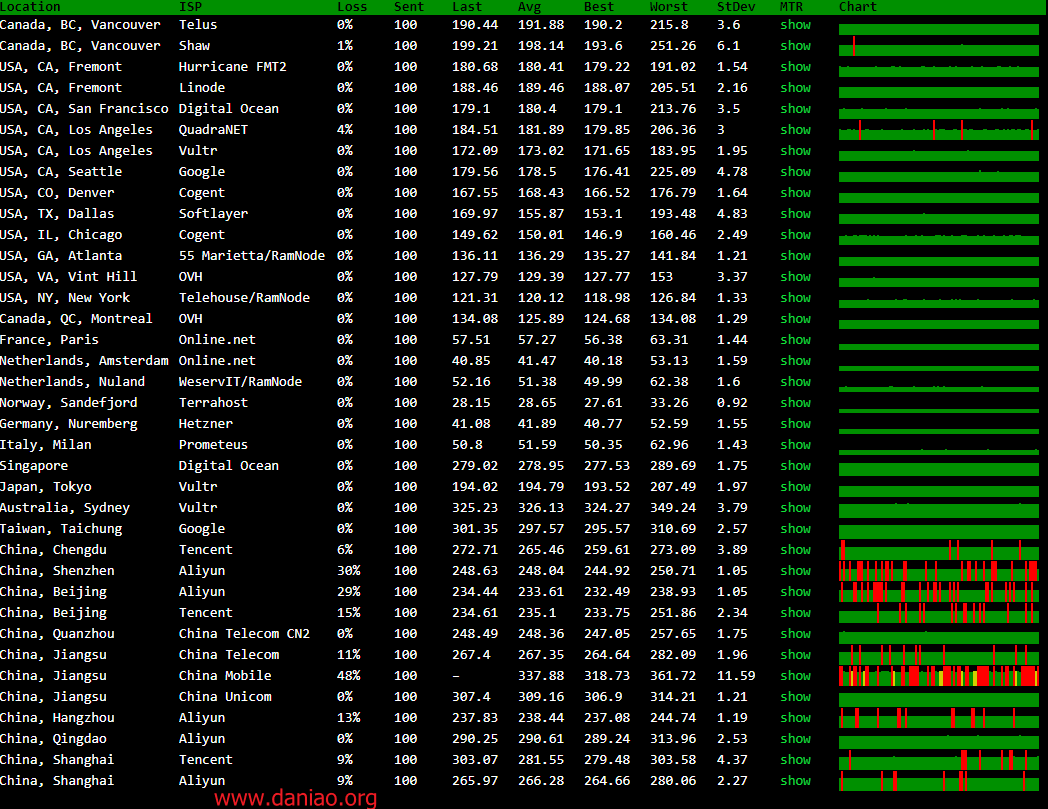Show MTR for Vultr Los Angeles
The image size is (1048, 809).
(x=795, y=150)
